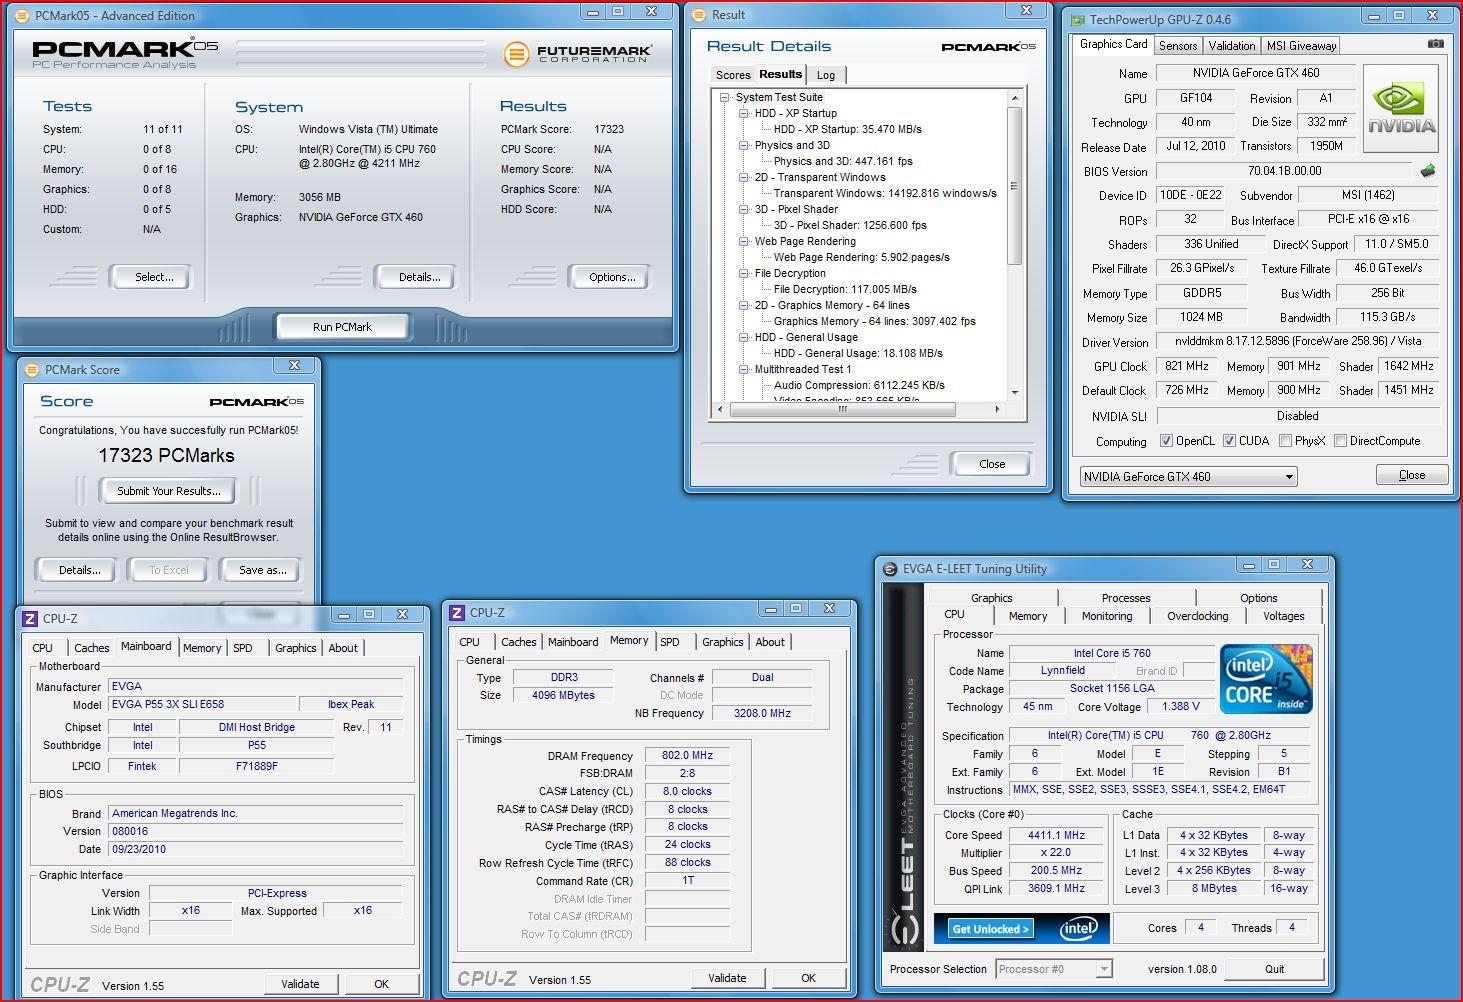The image size is (1463, 1002).
Task: Click the title icon of CPU-Z Mainboard window
Action: [x=30, y=618]
